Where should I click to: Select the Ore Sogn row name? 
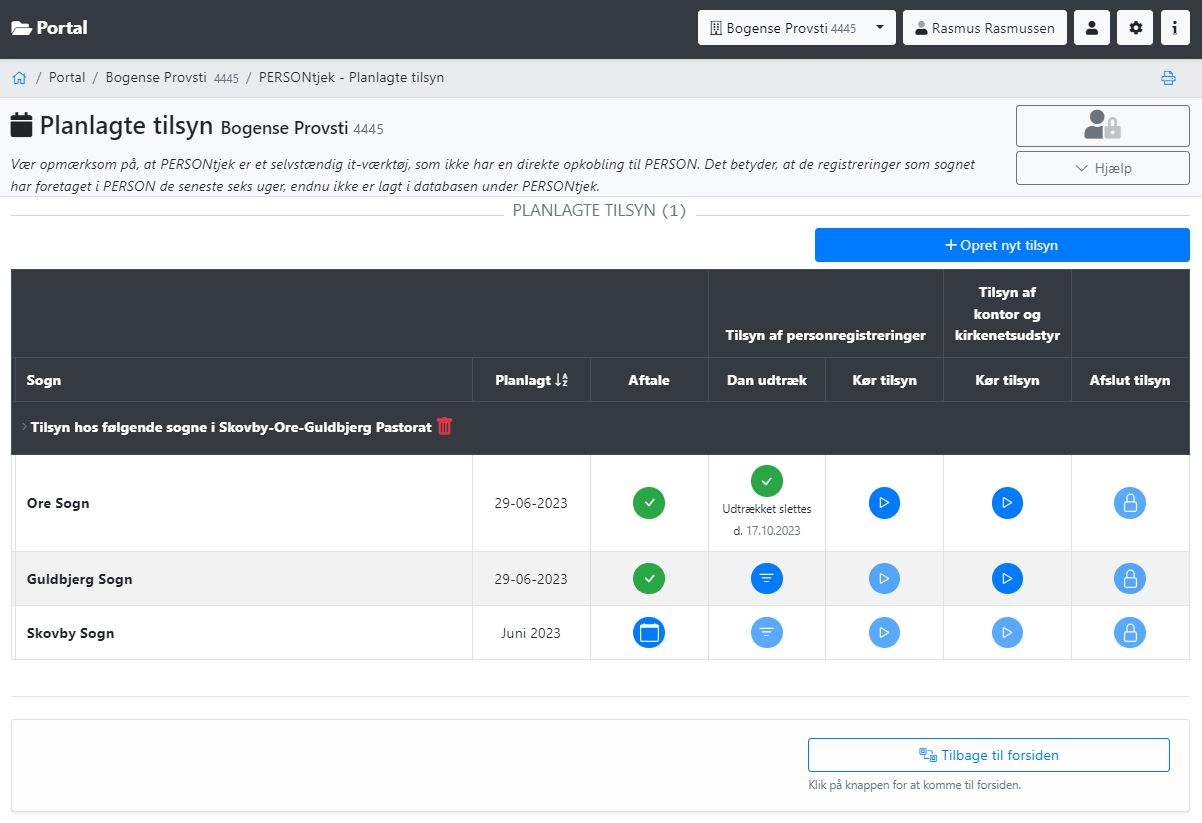(x=58, y=503)
